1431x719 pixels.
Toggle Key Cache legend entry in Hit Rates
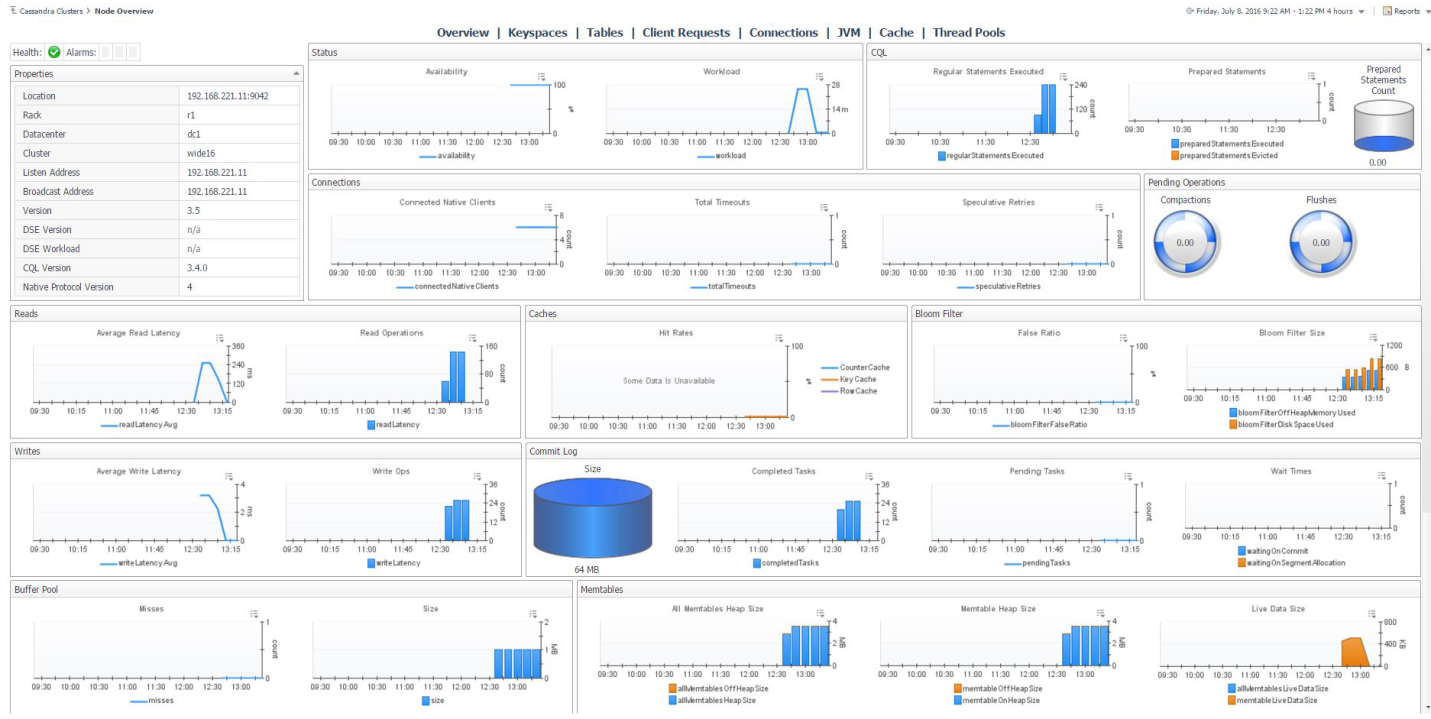848,379
